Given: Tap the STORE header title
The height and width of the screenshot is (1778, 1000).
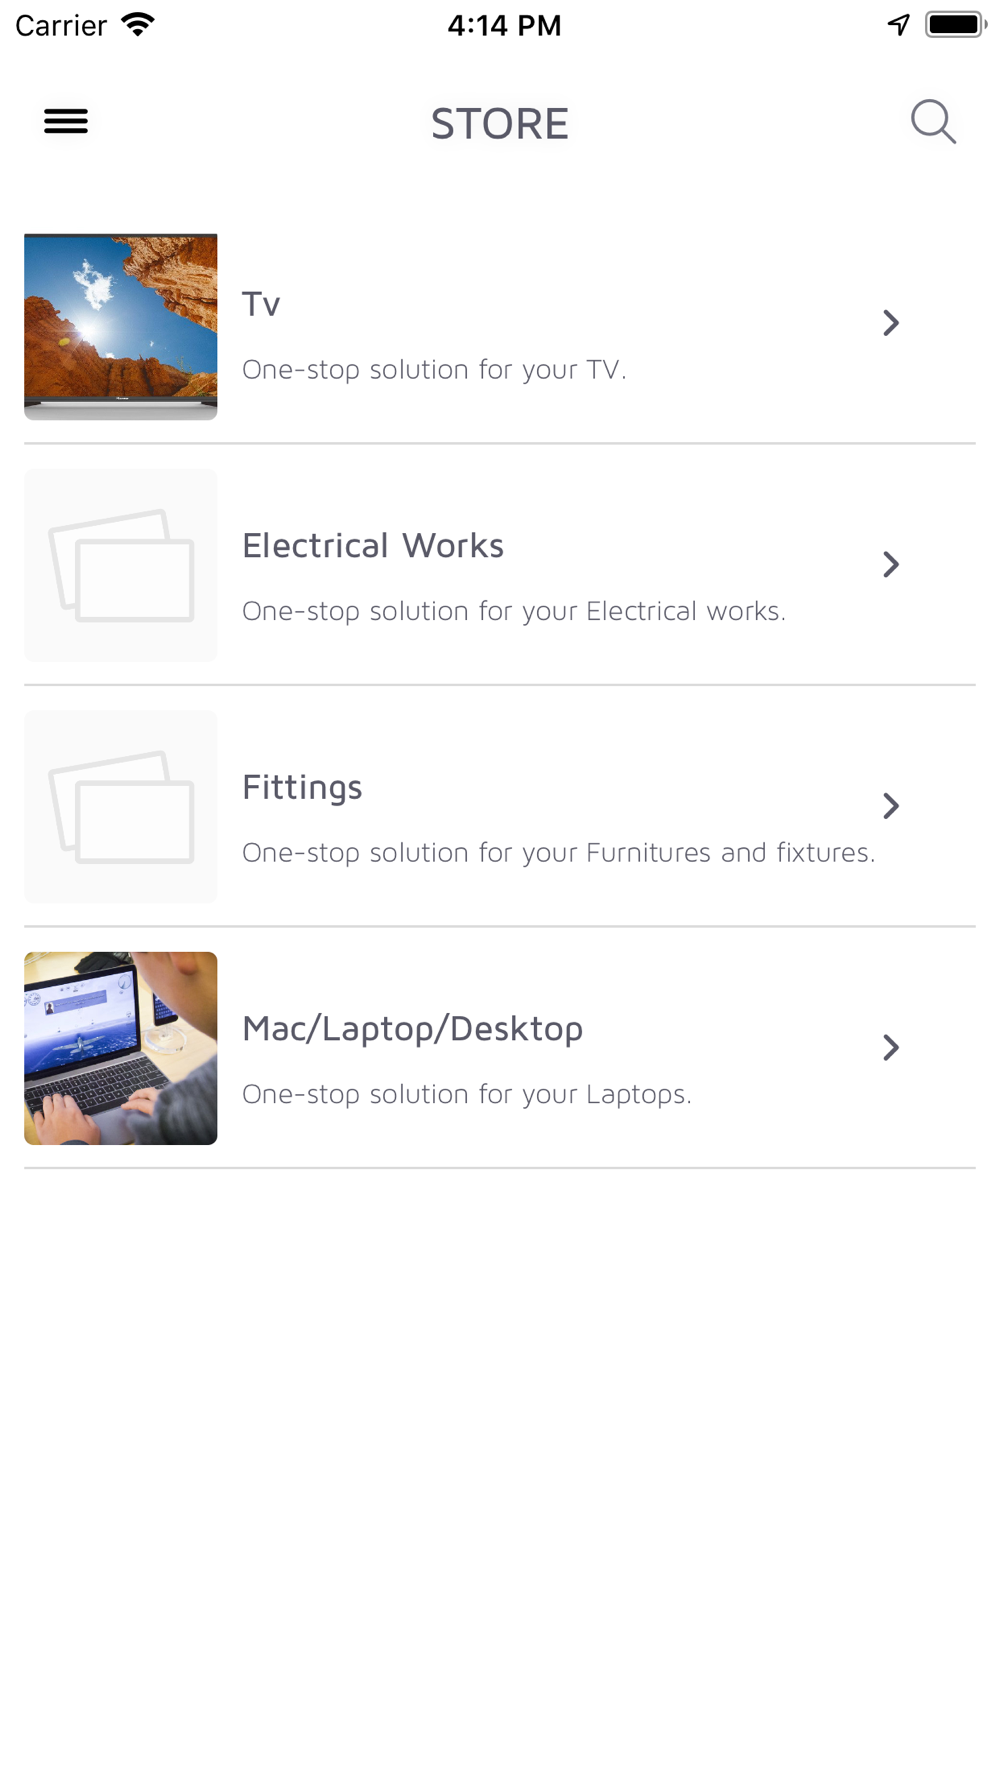Looking at the screenshot, I should click(500, 124).
